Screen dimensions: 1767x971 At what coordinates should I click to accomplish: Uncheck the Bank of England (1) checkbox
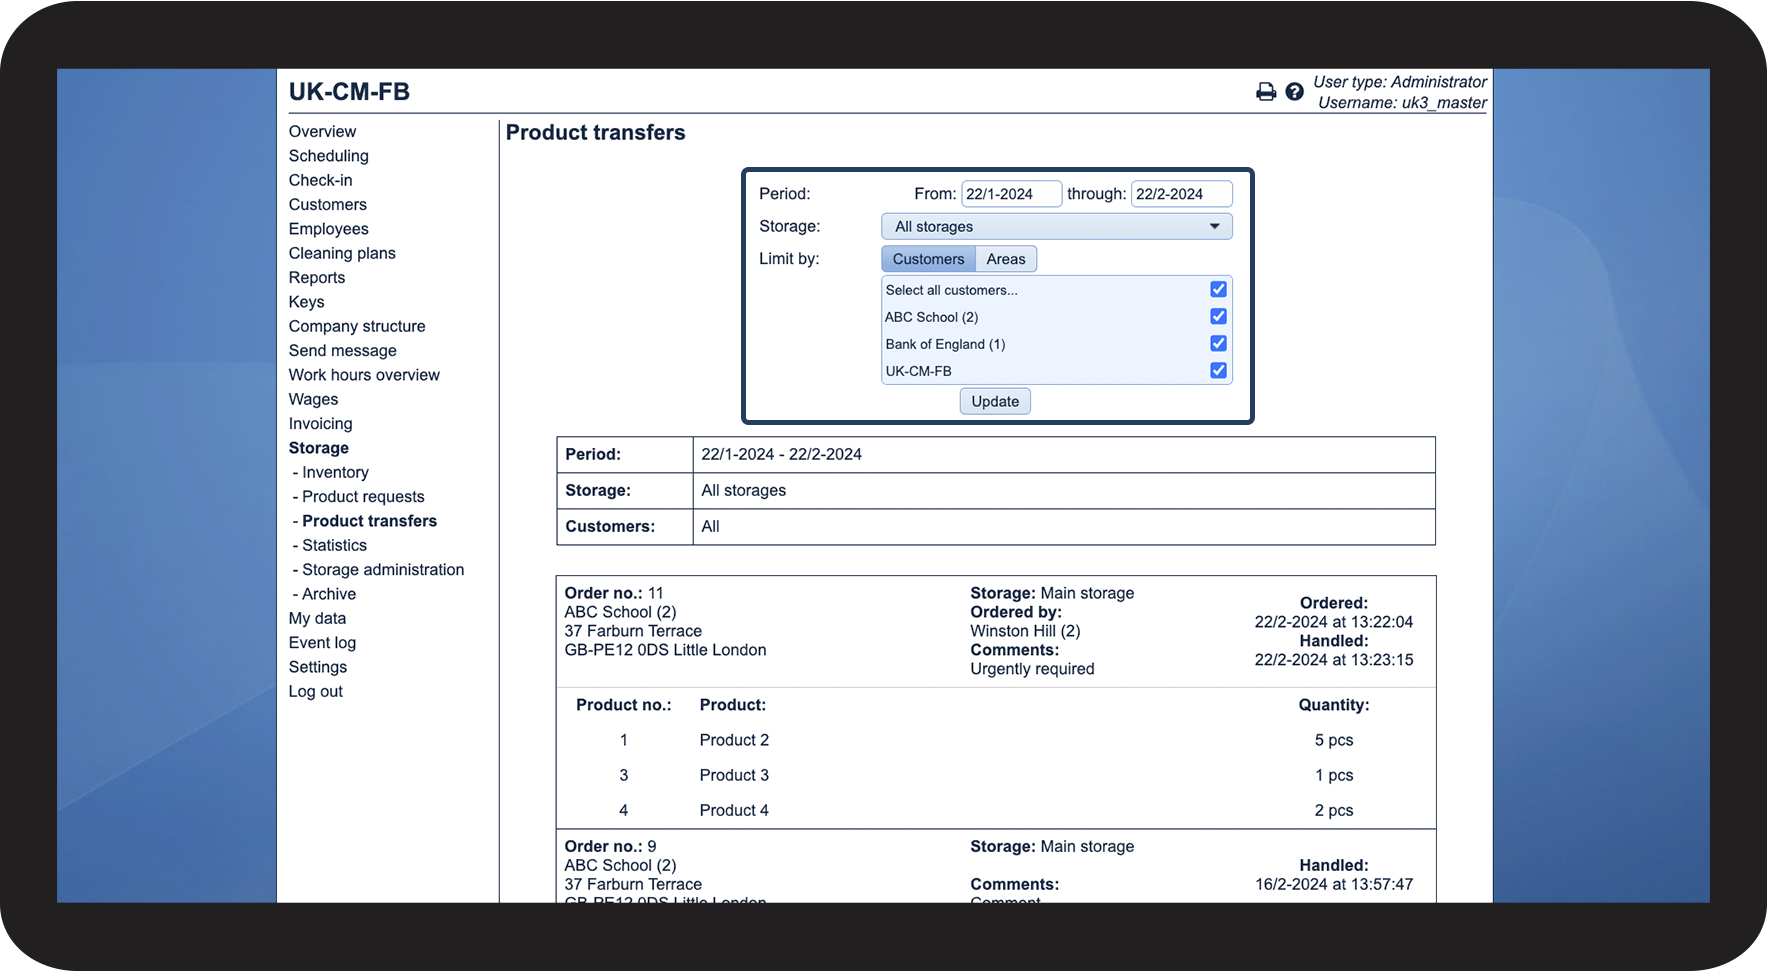tap(1218, 343)
